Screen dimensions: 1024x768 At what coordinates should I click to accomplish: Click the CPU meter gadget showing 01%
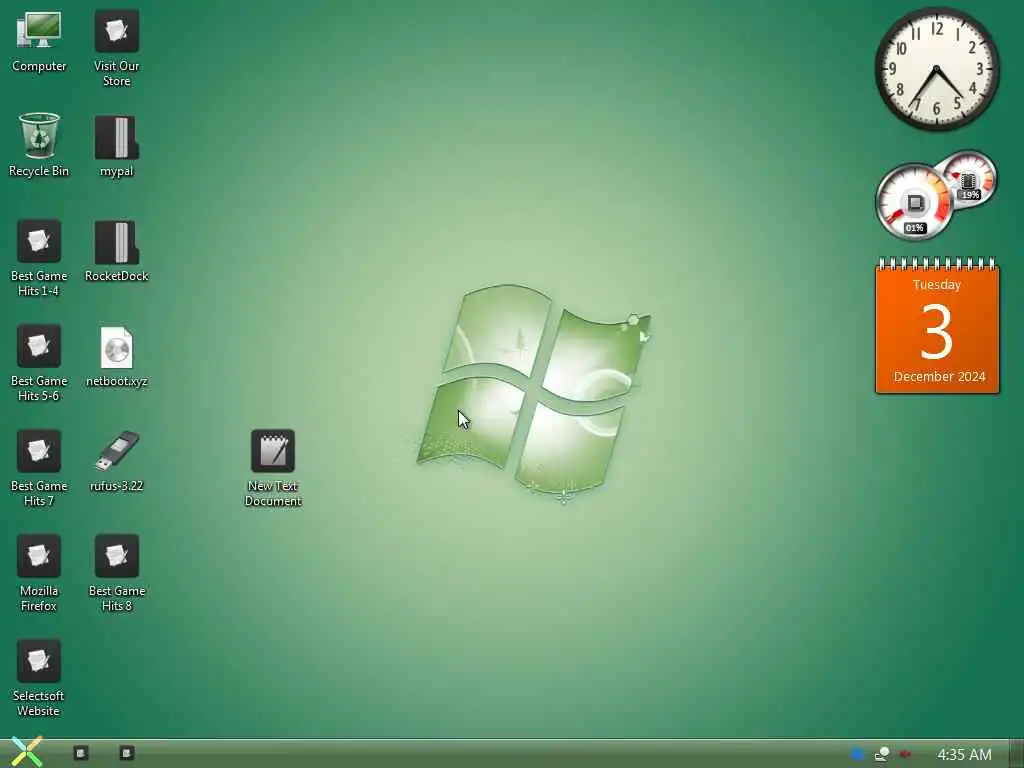(914, 202)
